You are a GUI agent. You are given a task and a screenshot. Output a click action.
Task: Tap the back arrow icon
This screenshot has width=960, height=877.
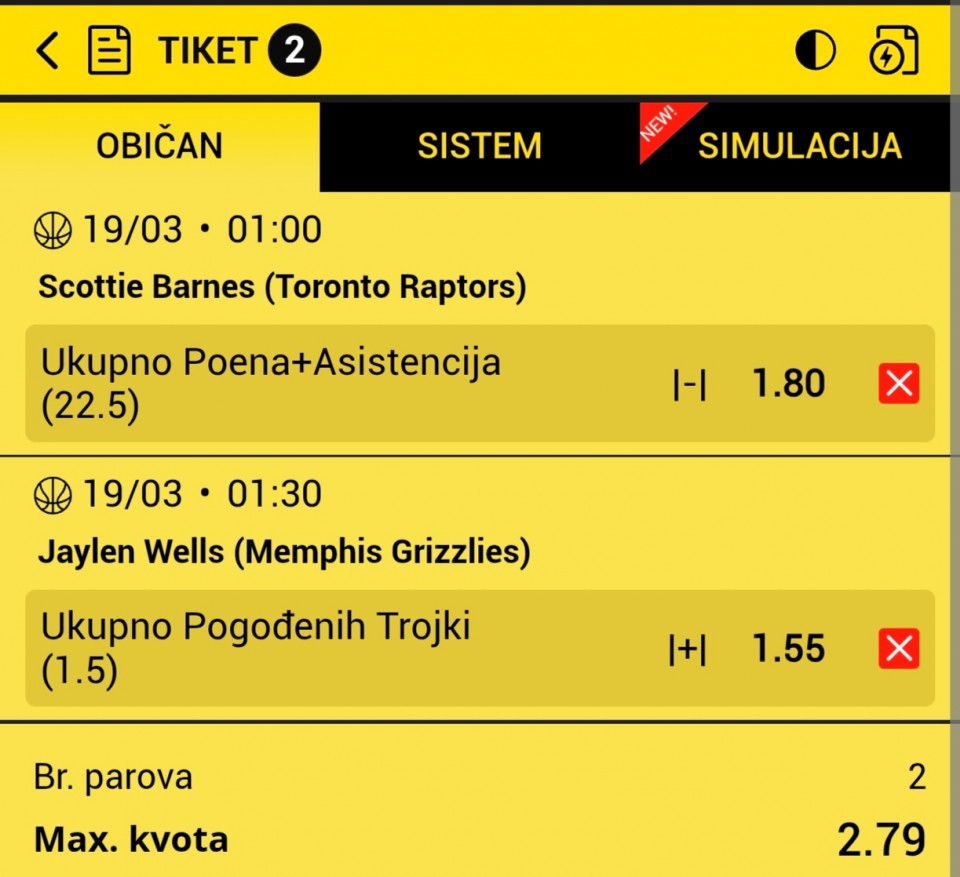[x=47, y=50]
